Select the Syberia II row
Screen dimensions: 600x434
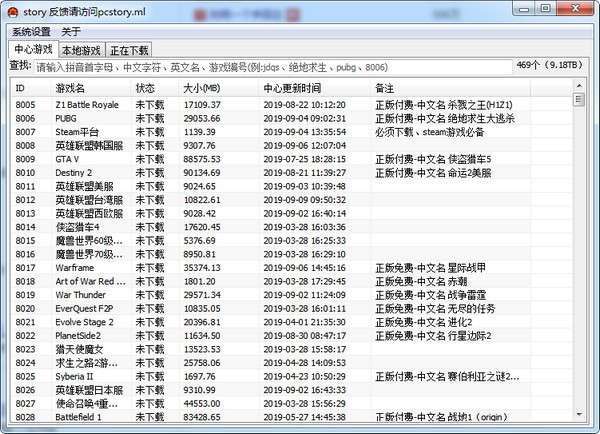291,377
